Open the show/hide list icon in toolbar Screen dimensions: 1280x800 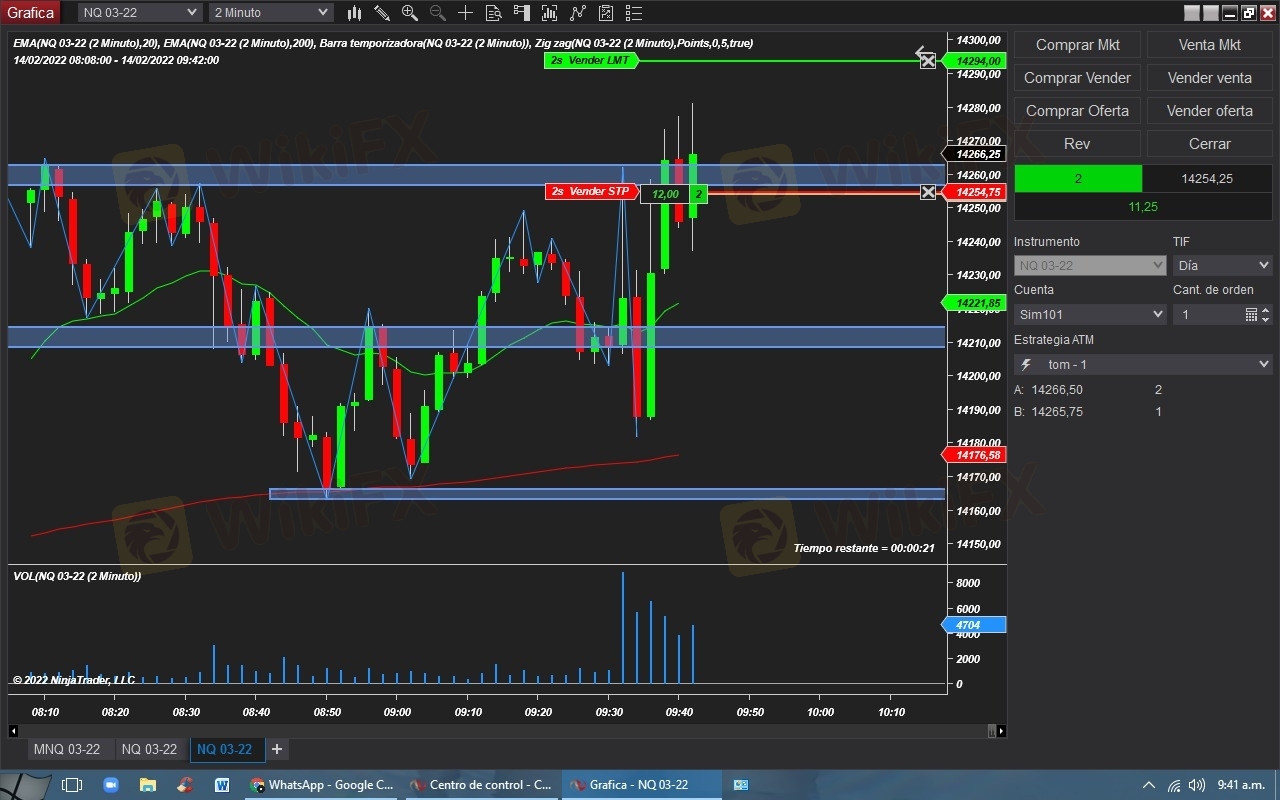tap(634, 13)
